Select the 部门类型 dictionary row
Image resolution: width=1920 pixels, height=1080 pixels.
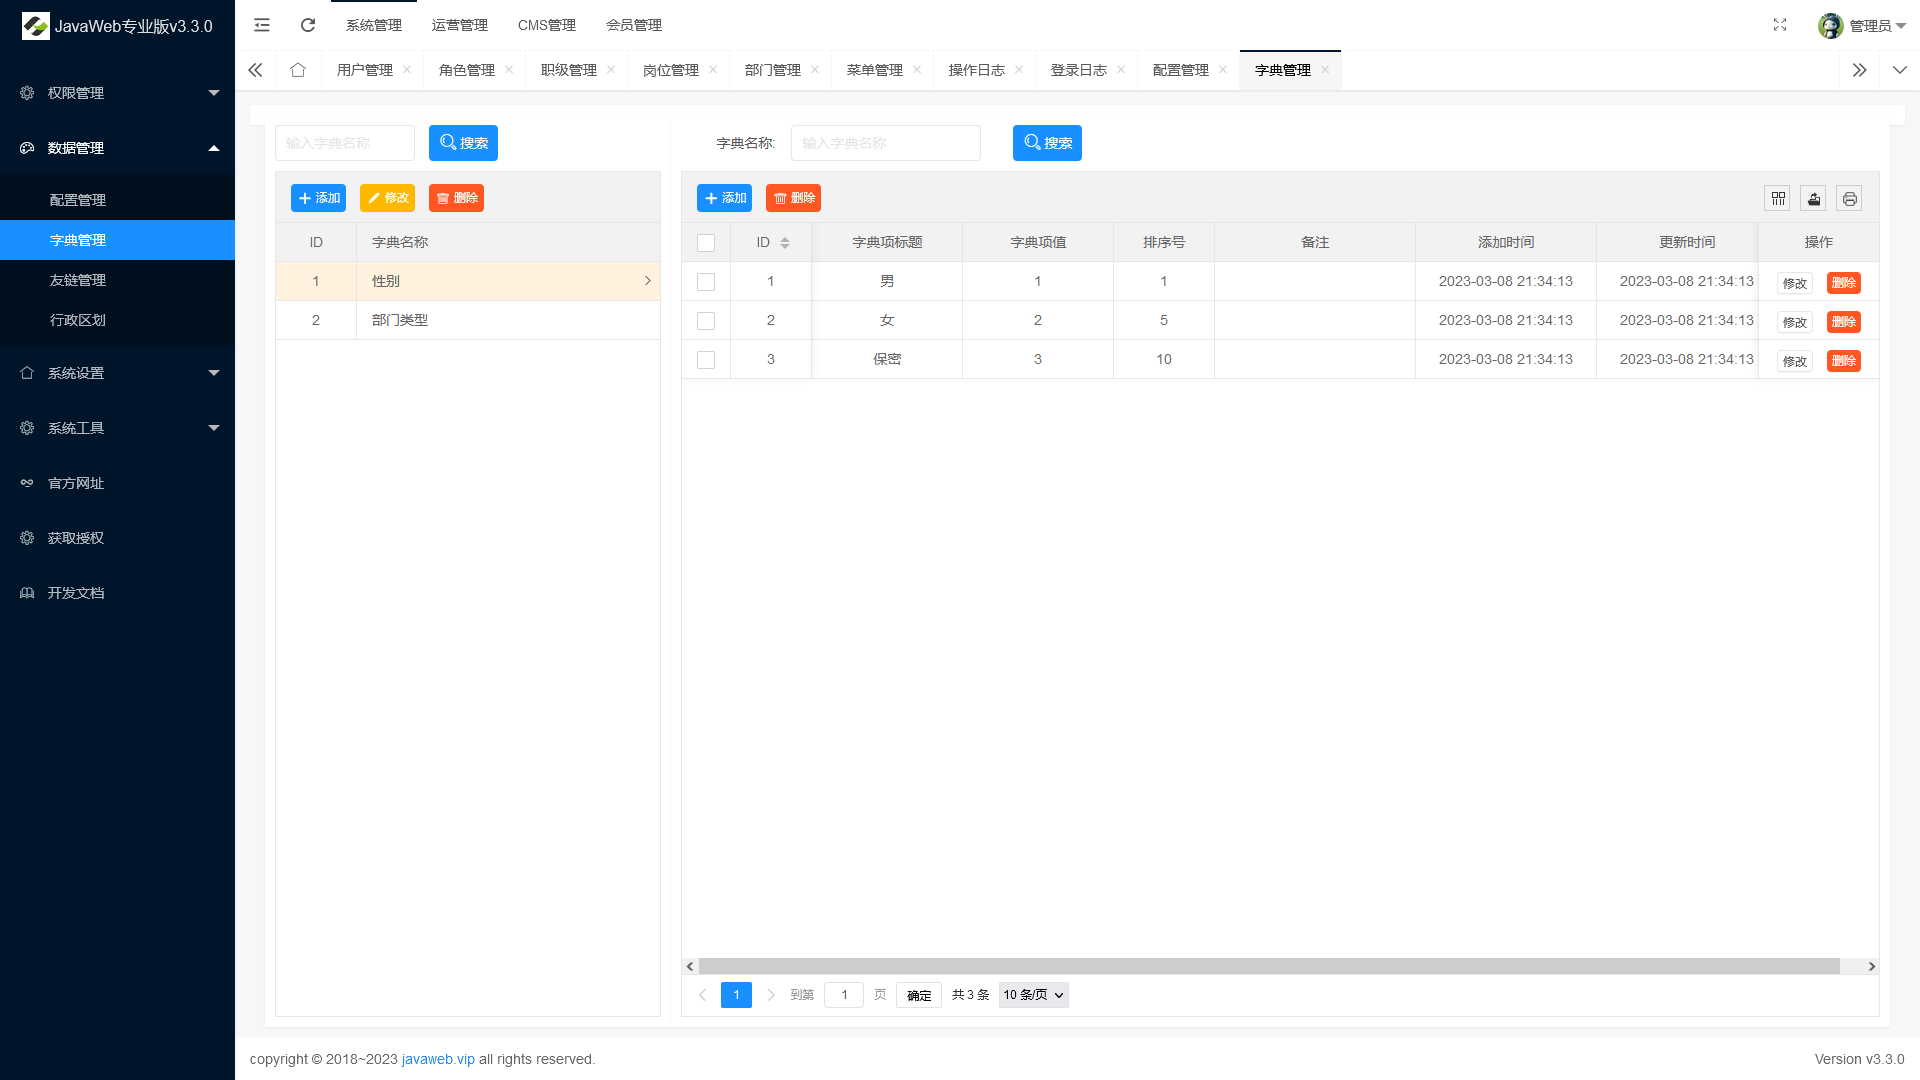[468, 320]
